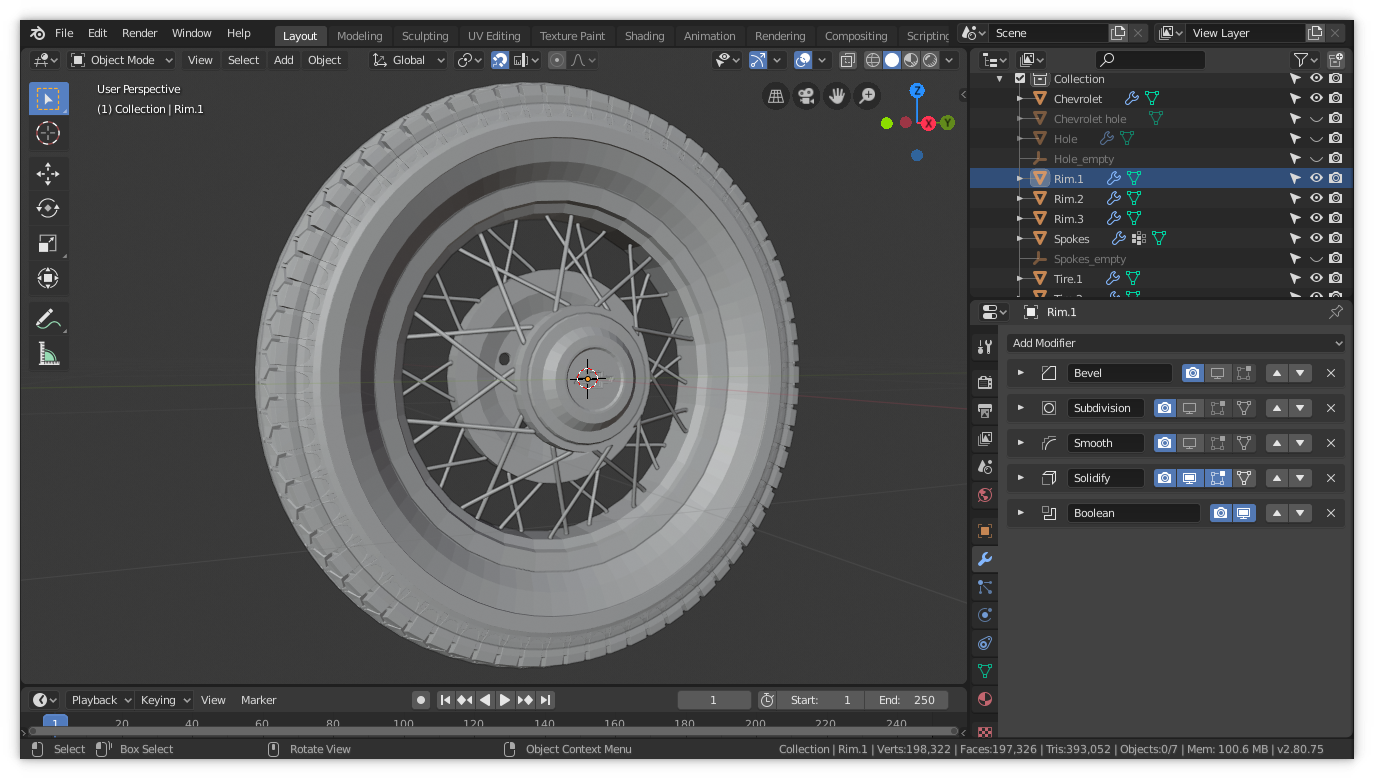Select the Select Box tool
This screenshot has height=779, width=1374.
[x=48, y=98]
